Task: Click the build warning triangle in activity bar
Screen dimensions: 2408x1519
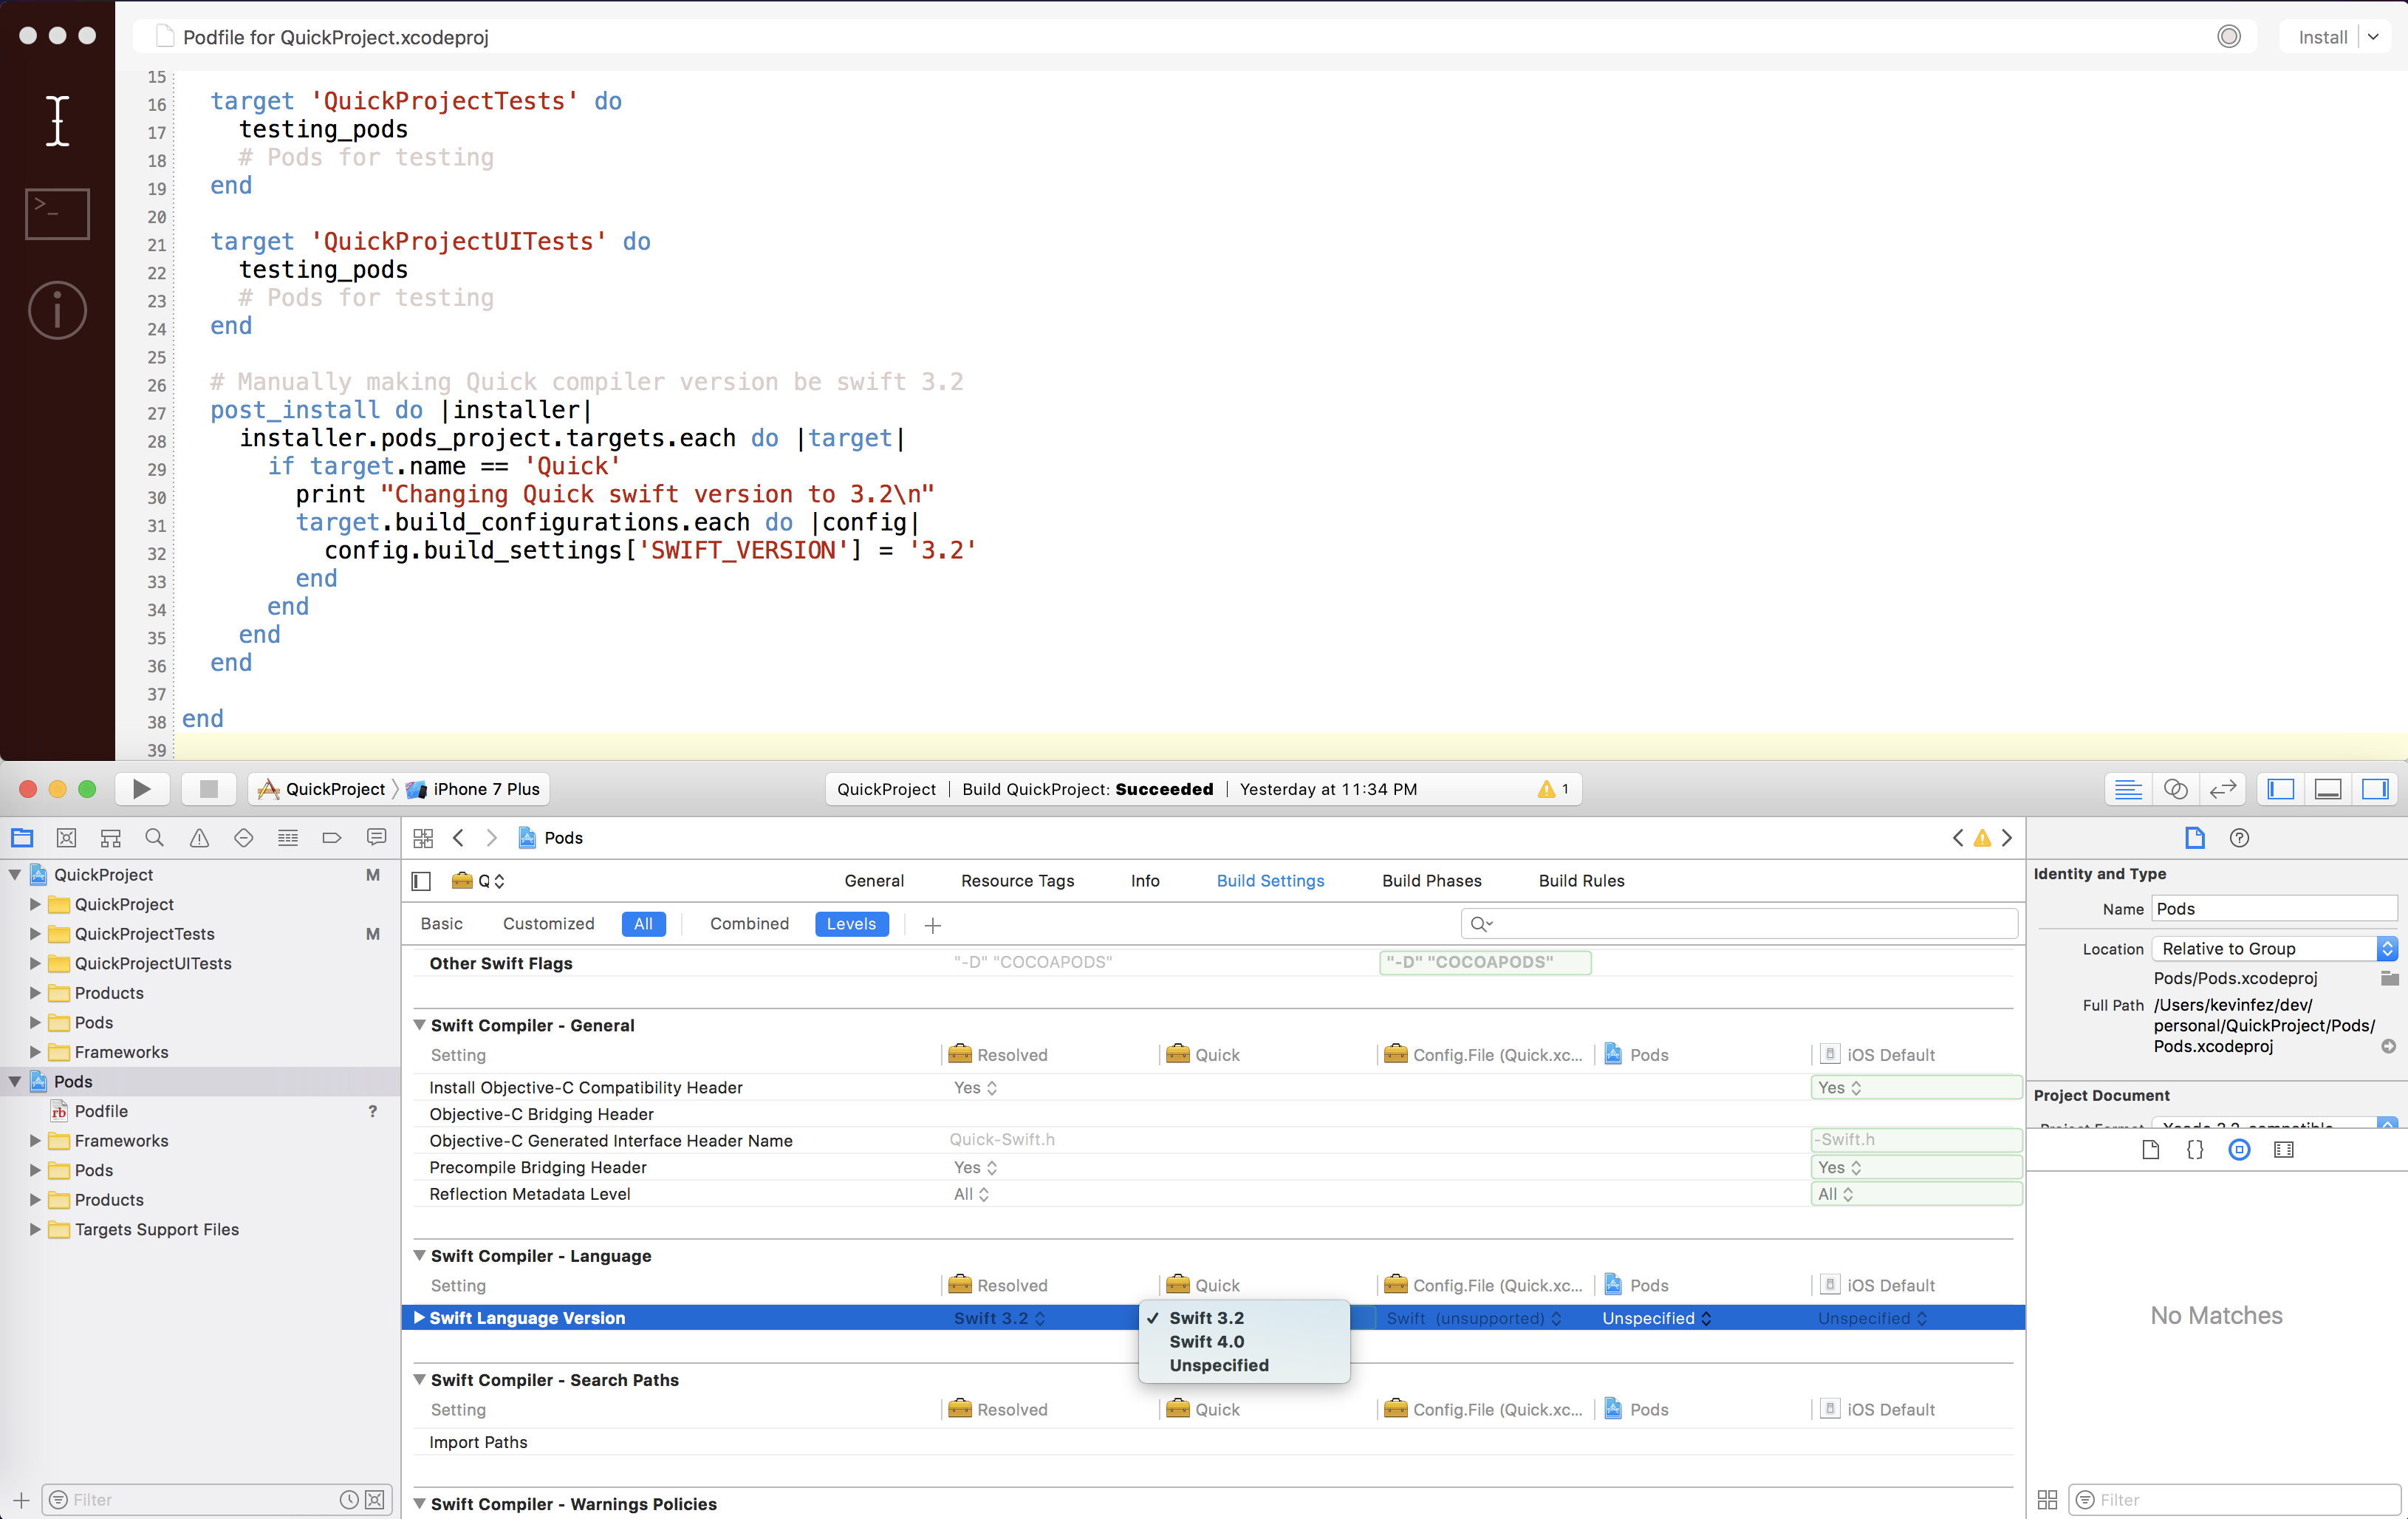Action: (1546, 789)
